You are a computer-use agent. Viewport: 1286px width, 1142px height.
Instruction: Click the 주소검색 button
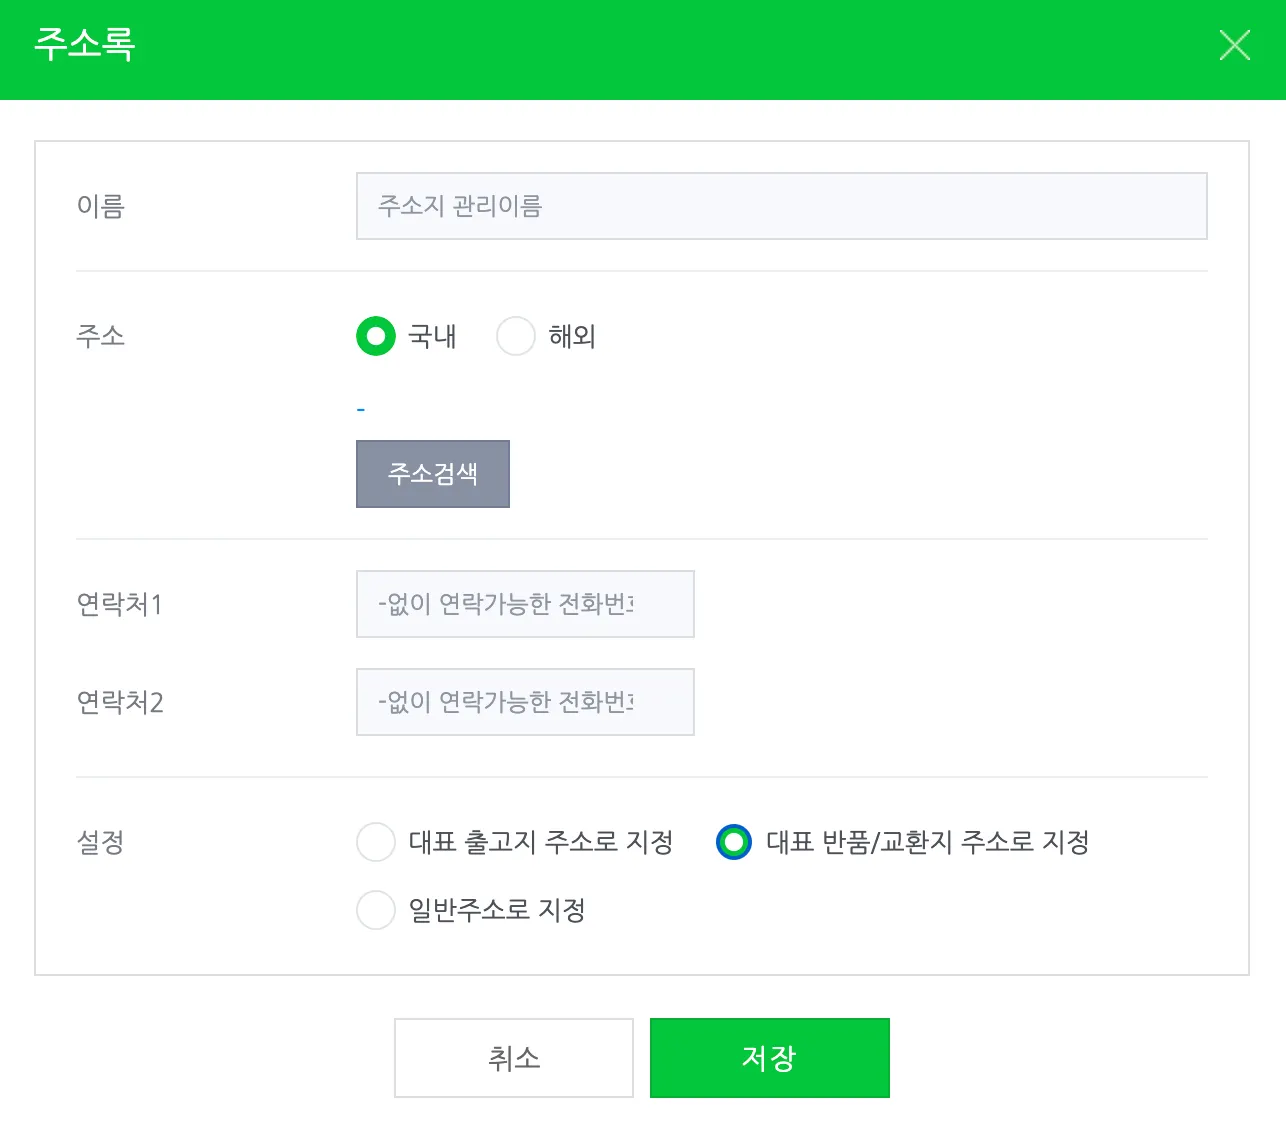click(x=433, y=474)
